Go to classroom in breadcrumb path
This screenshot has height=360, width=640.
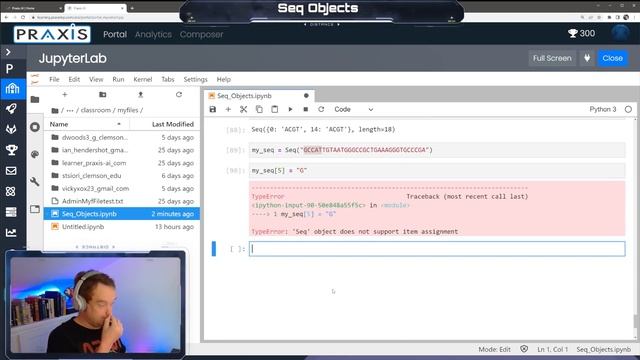(96, 110)
